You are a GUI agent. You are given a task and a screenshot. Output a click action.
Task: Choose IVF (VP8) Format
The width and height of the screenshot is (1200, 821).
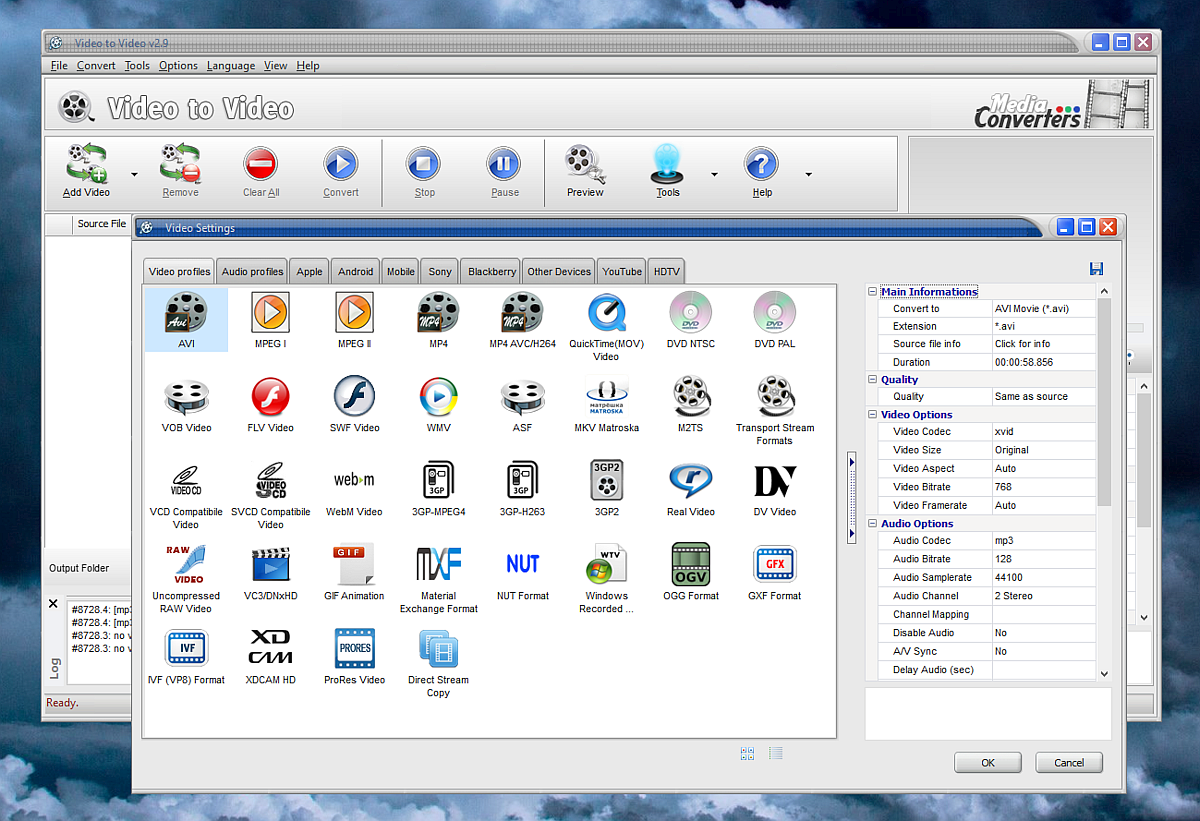click(186, 656)
